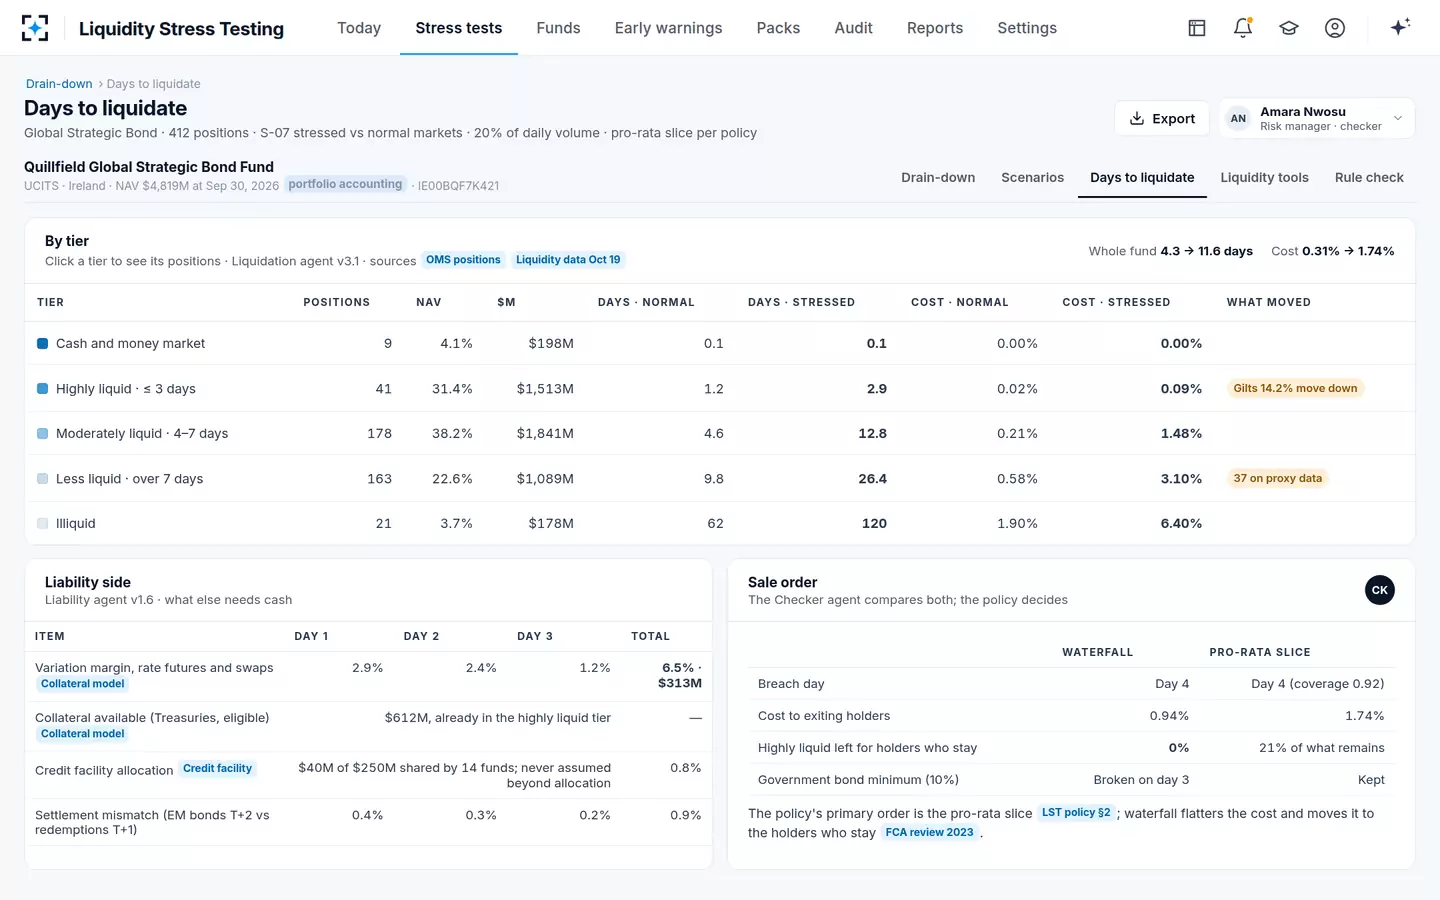Open the Rule check sub-tab
This screenshot has width=1440, height=900.
coord(1369,178)
